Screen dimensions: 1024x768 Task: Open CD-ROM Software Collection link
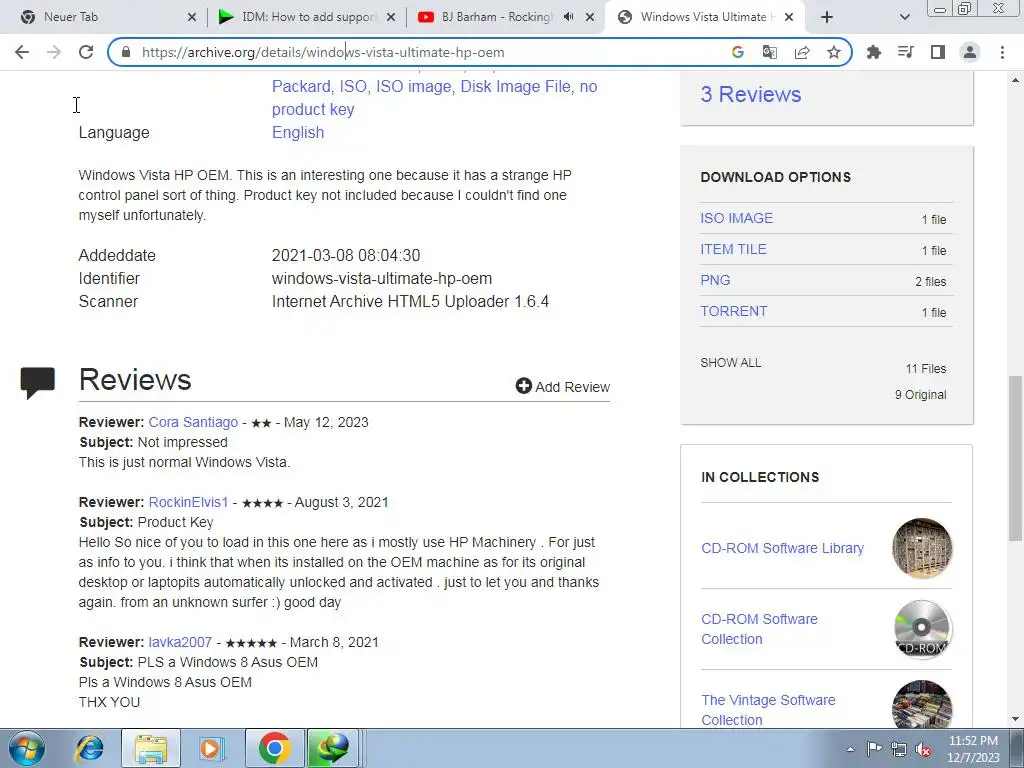[759, 629]
